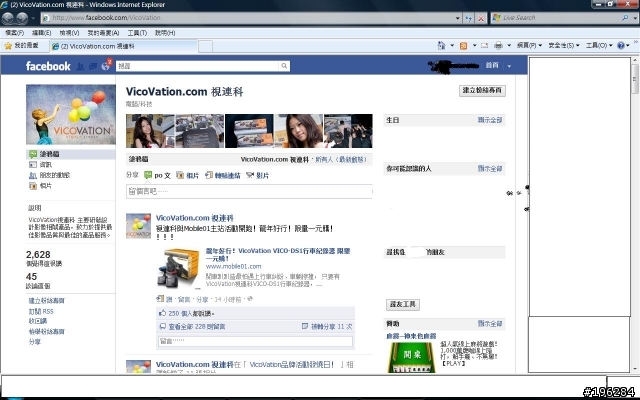Viewport: 640px width, 400px height.
Task: Open the www.moble01.com link
Action: click(x=233, y=266)
